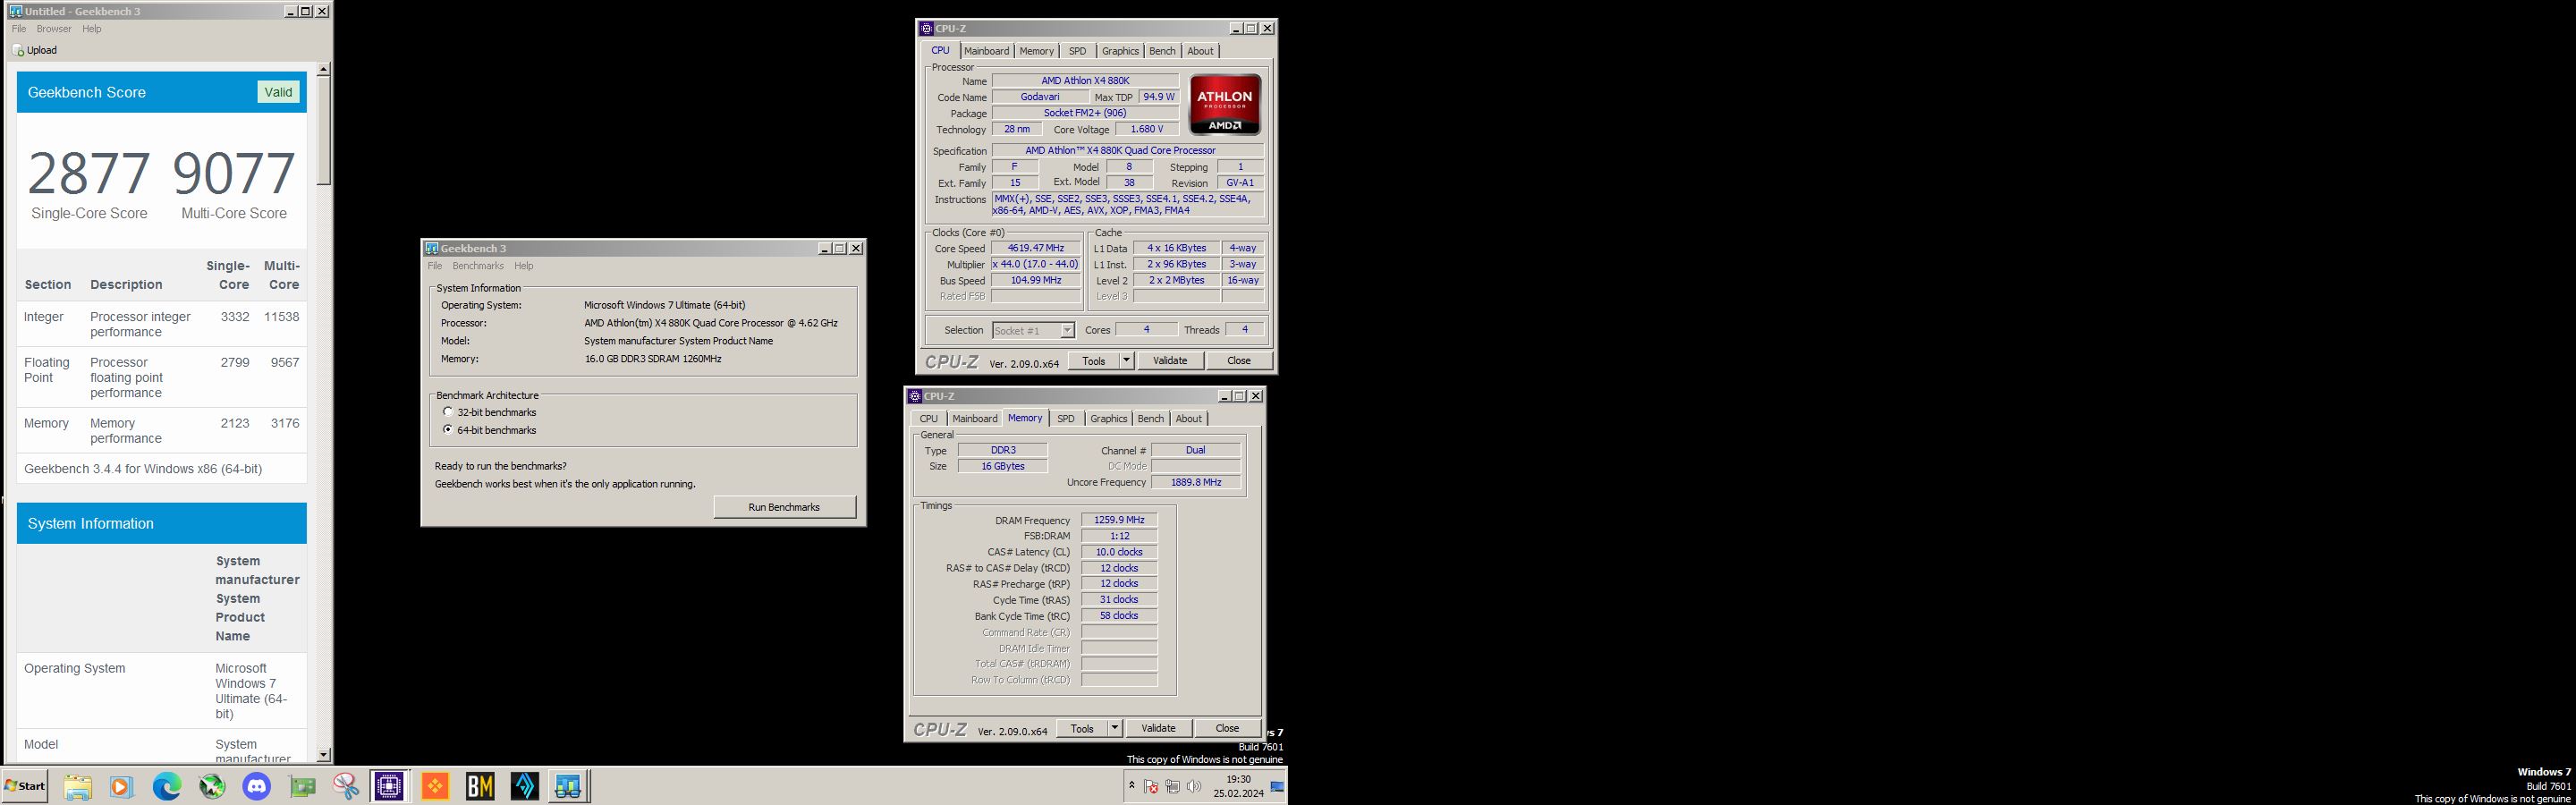
Task: Click the Show Desktop tray icon
Action: [1277, 786]
